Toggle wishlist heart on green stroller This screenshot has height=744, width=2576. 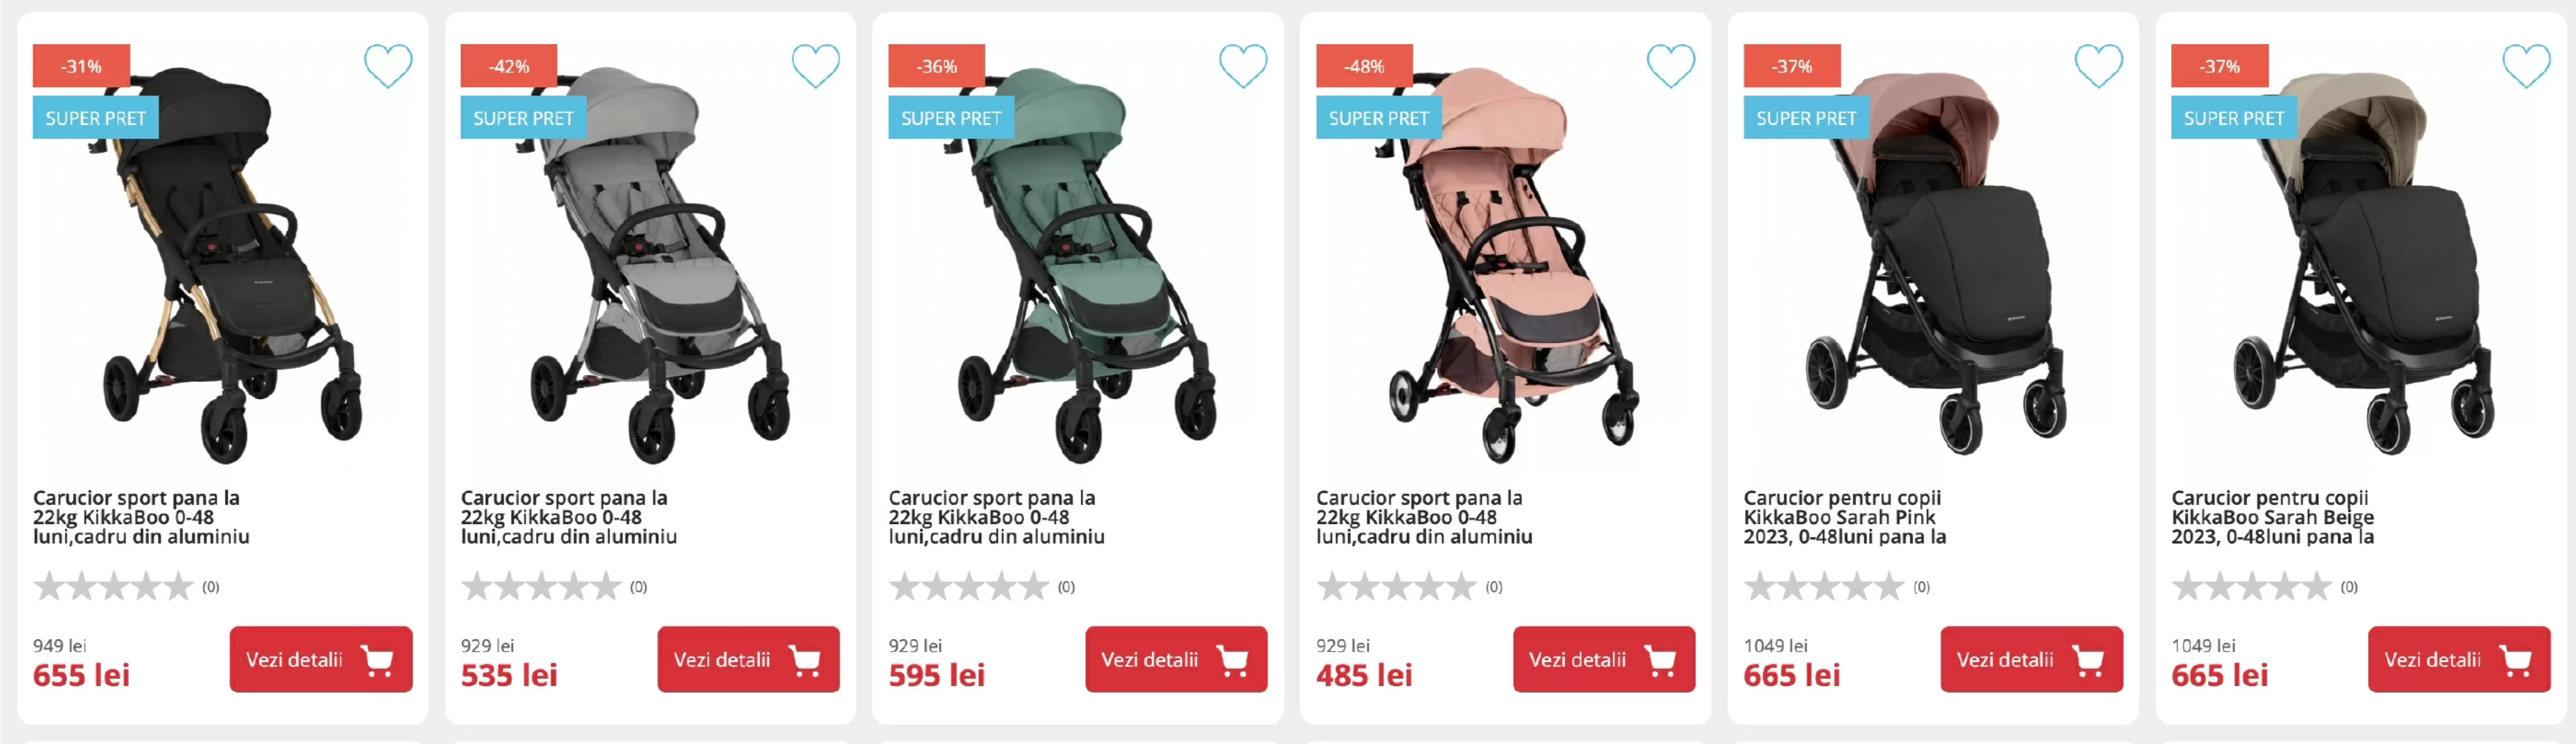[1243, 66]
